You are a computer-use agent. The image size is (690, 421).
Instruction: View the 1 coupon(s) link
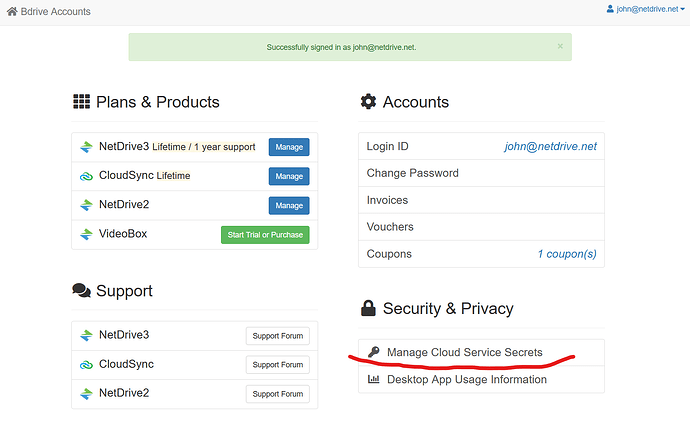(x=566, y=254)
